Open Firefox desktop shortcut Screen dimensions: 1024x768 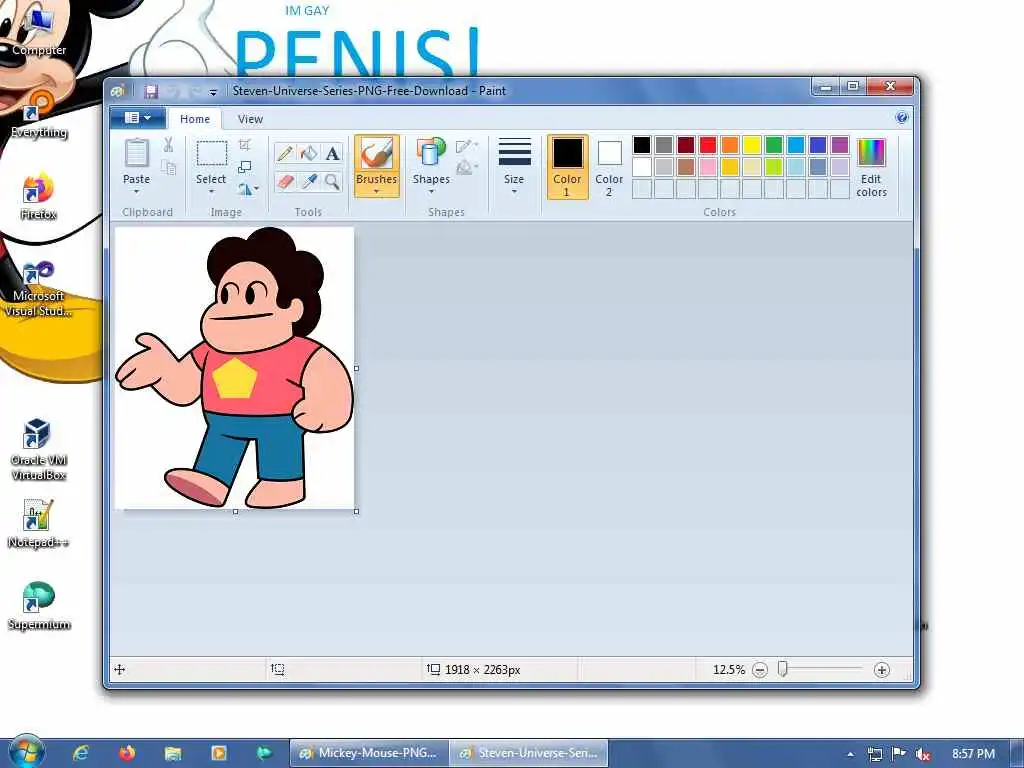click(x=39, y=196)
